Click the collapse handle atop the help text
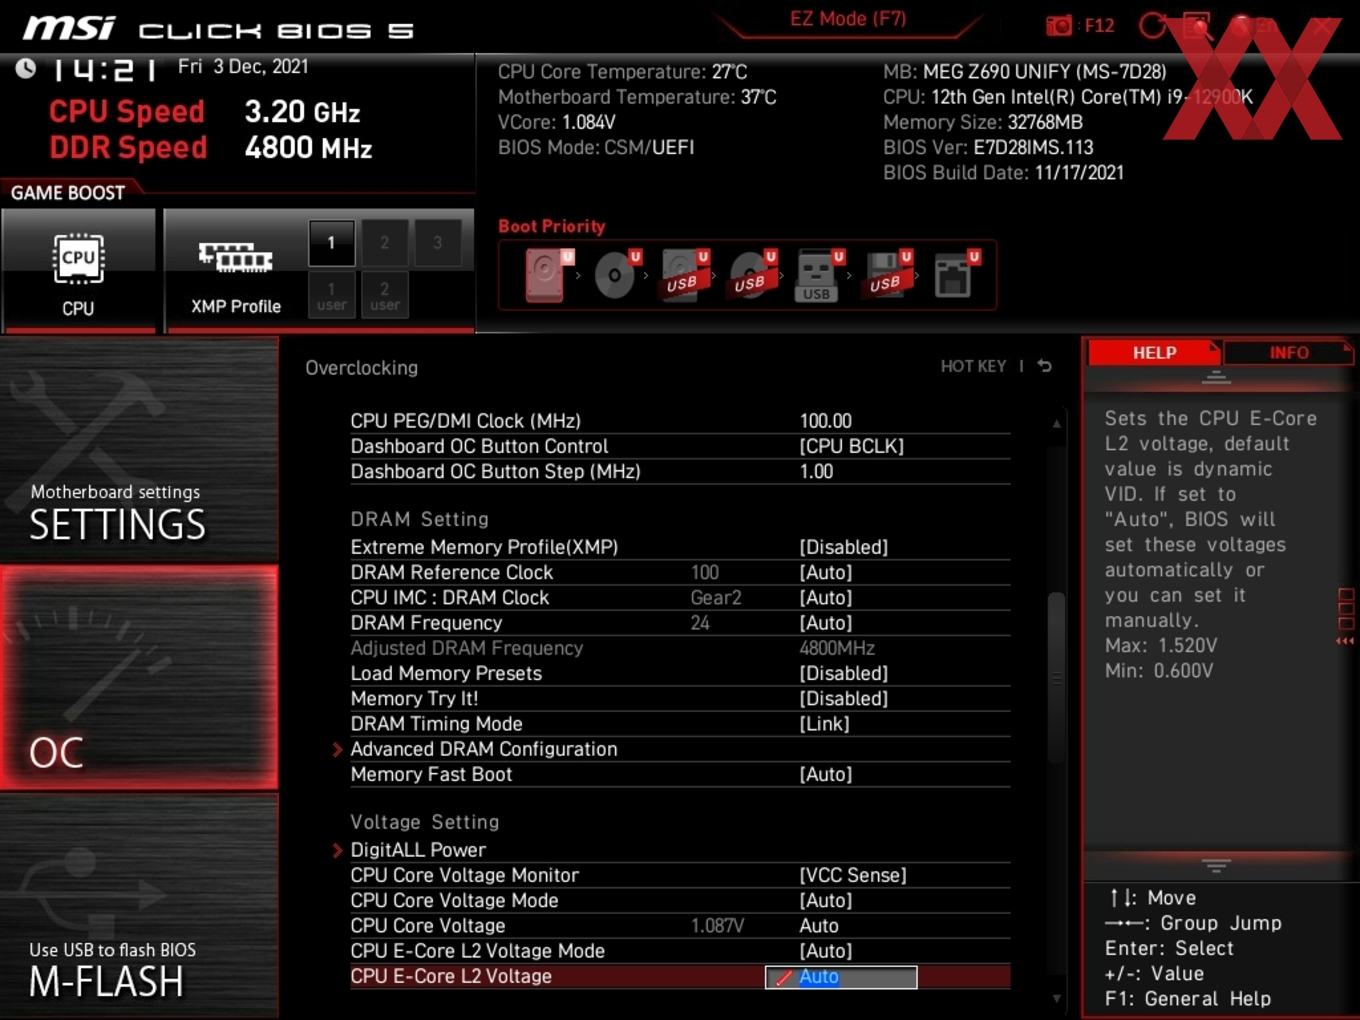The width and height of the screenshot is (1360, 1020). click(x=1216, y=377)
